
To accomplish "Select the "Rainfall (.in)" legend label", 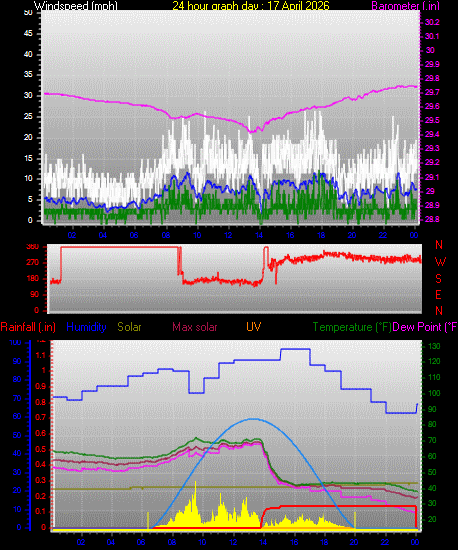I will click(x=28, y=327).
